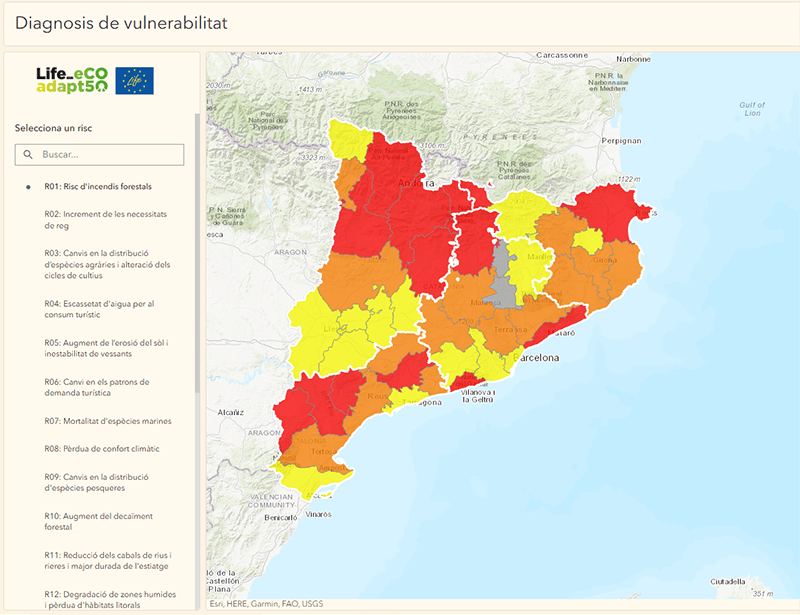This screenshot has width=800, height=615.
Task: Select R06: Canvi en patrons de demanda turística
Action: (96, 388)
